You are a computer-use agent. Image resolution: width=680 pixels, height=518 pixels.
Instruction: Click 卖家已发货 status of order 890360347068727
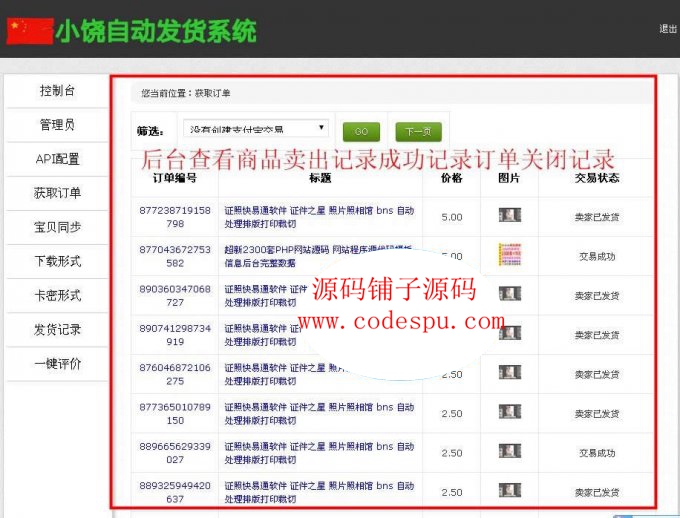click(x=597, y=296)
